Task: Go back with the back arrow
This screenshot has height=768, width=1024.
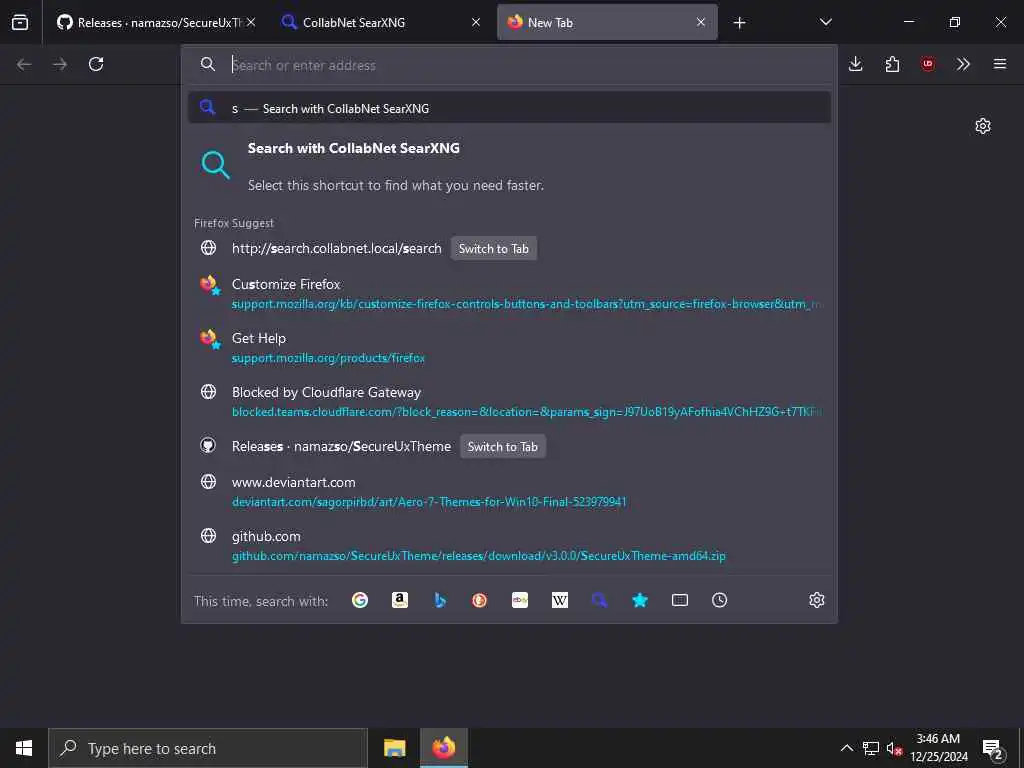Action: point(24,64)
